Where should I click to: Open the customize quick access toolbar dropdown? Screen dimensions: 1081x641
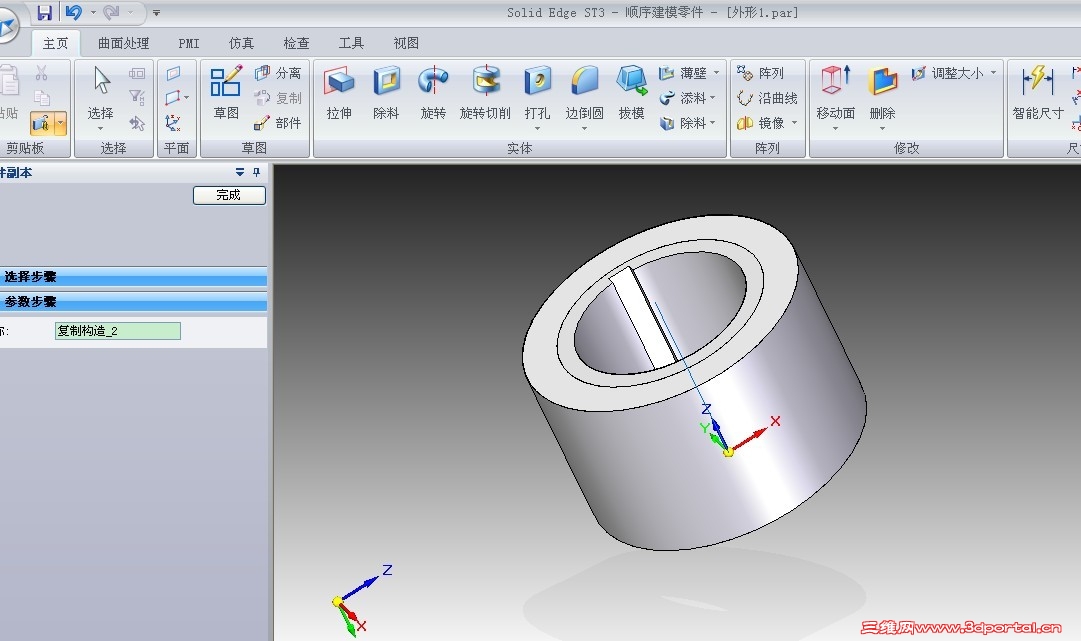(156, 12)
